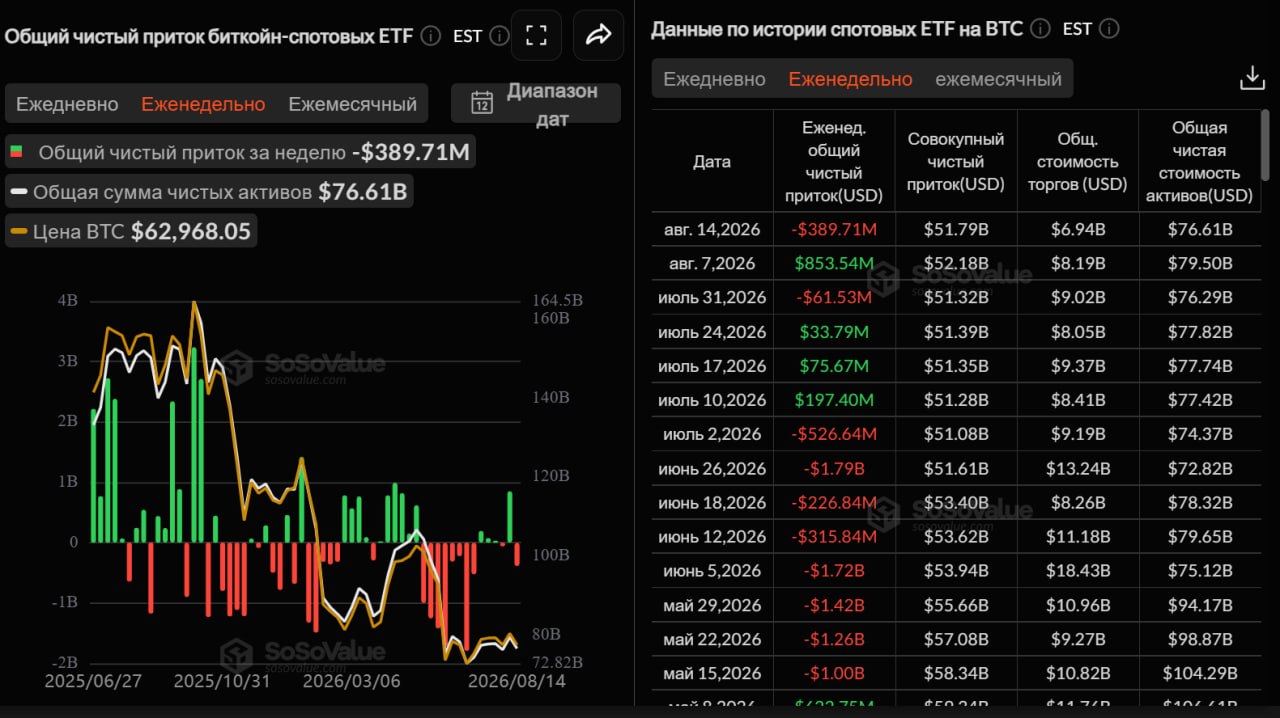Viewport: 1280px width, 718px height.
Task: Open fullscreen view of the inflow chart
Action: click(536, 36)
